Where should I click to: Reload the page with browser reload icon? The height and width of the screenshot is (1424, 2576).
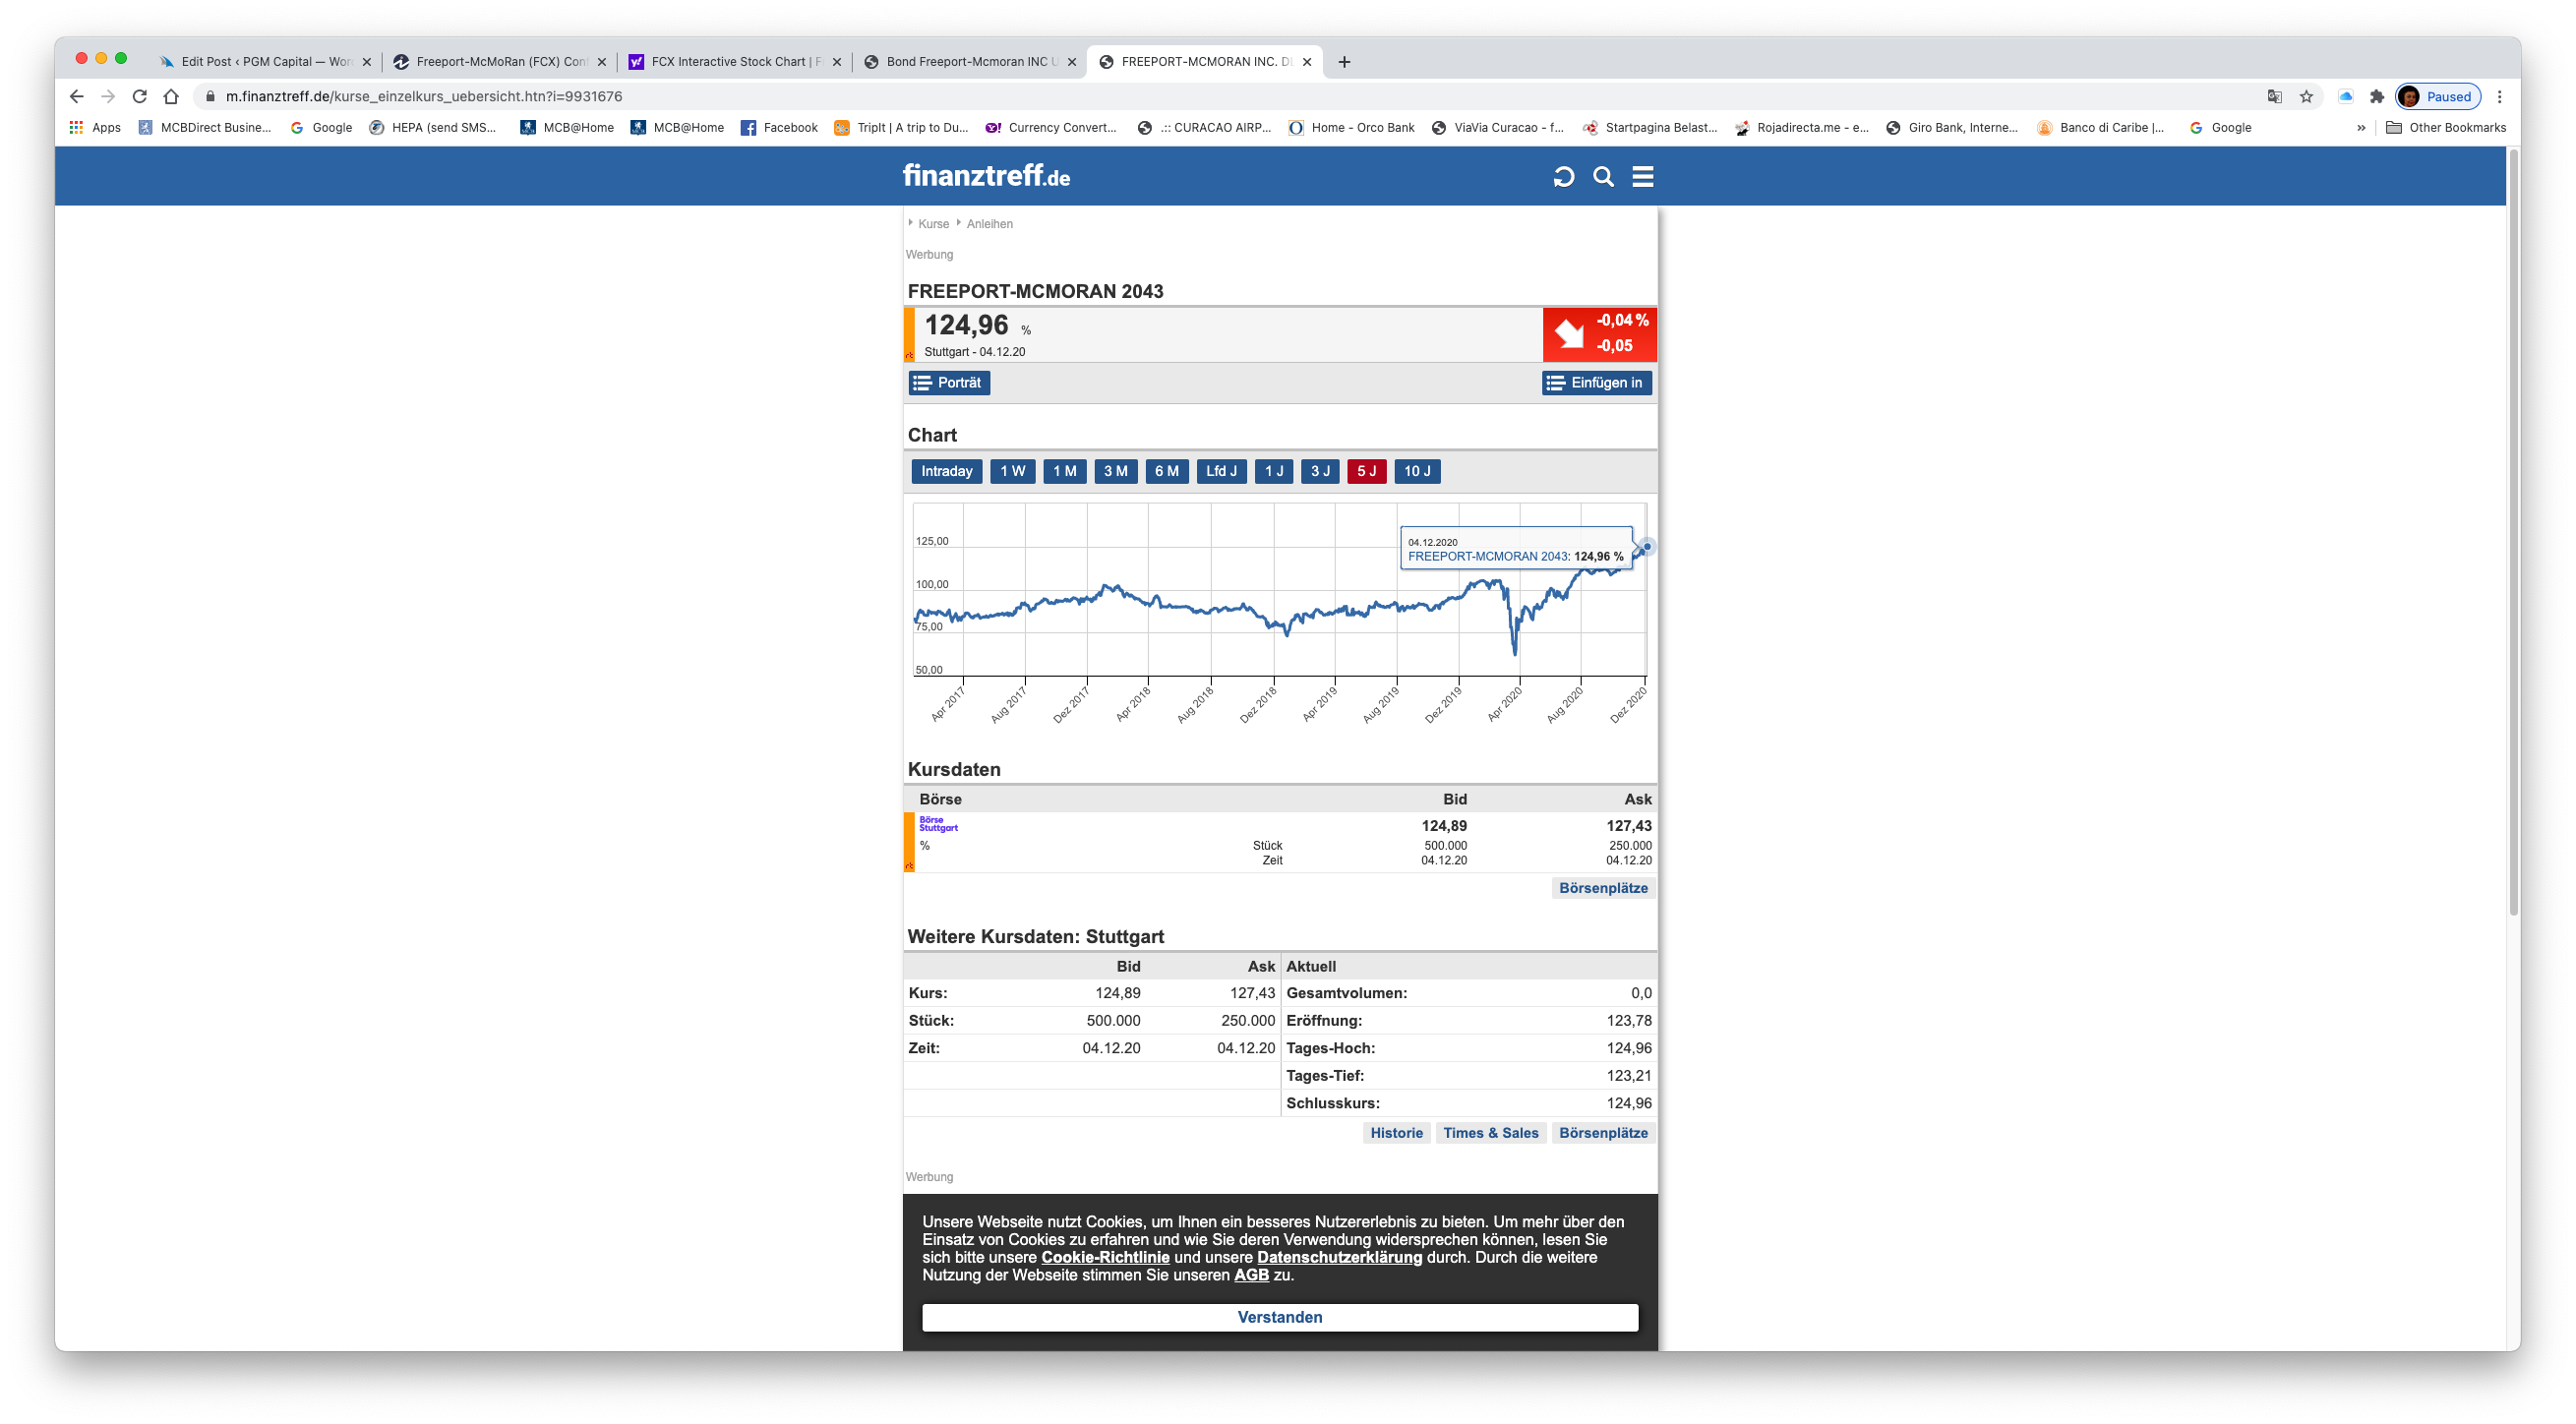(139, 96)
